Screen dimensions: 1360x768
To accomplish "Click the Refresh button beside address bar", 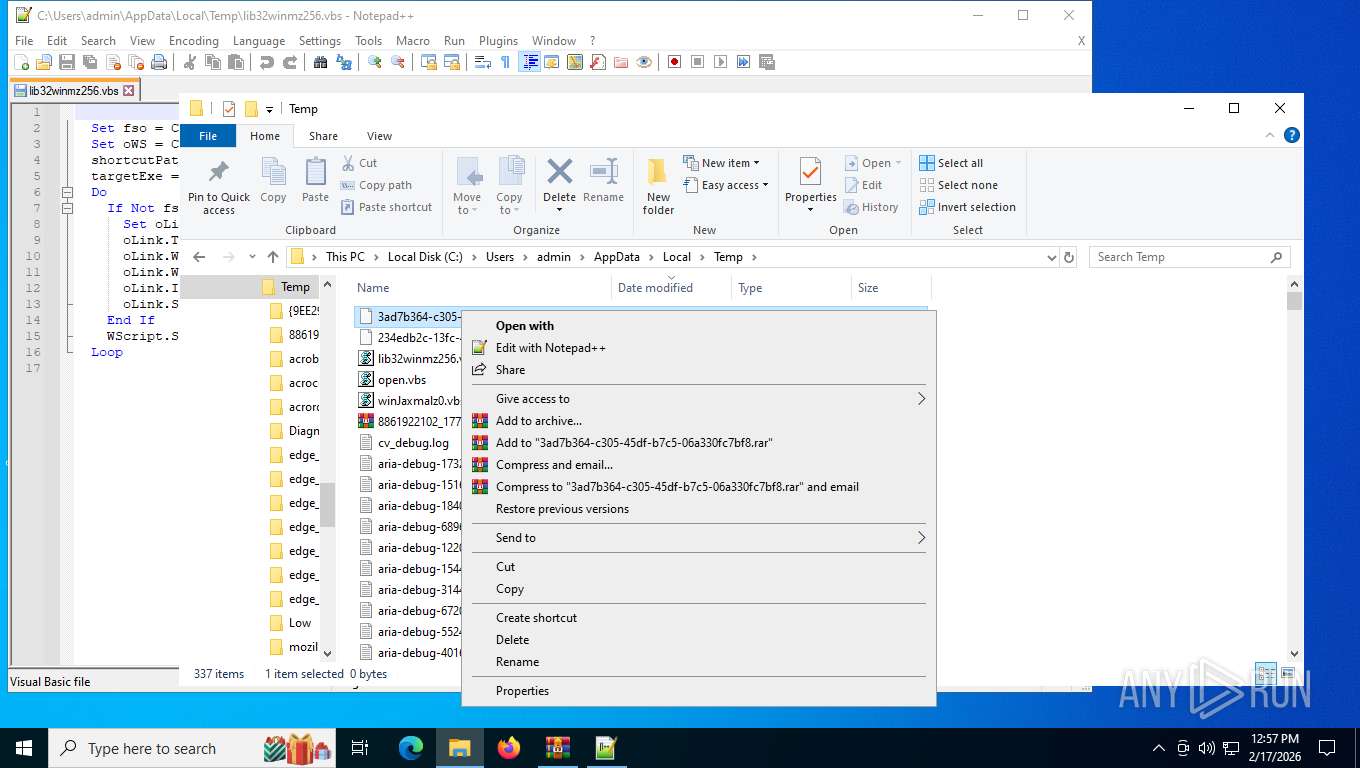I will click(1069, 257).
